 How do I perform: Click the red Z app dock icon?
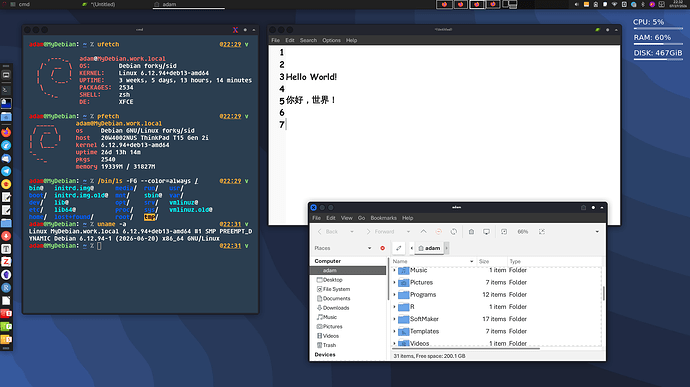tap(6, 262)
